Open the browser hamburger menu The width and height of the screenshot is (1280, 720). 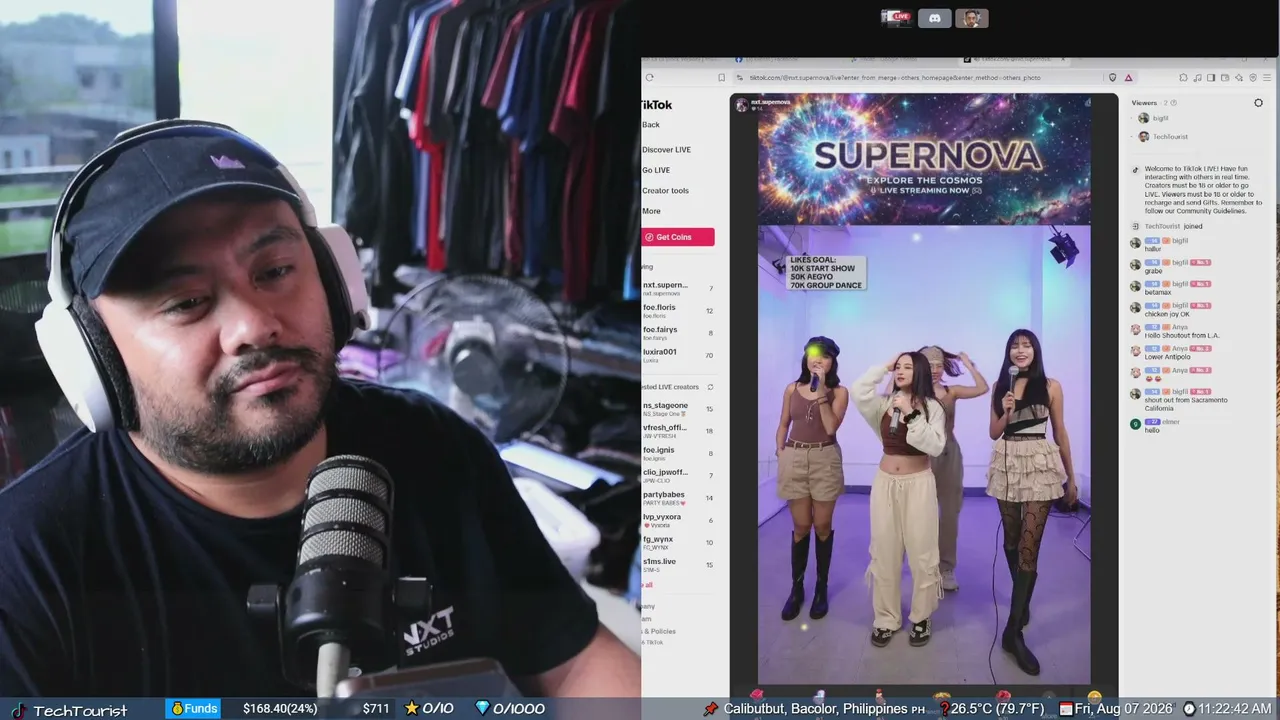coord(1266,77)
